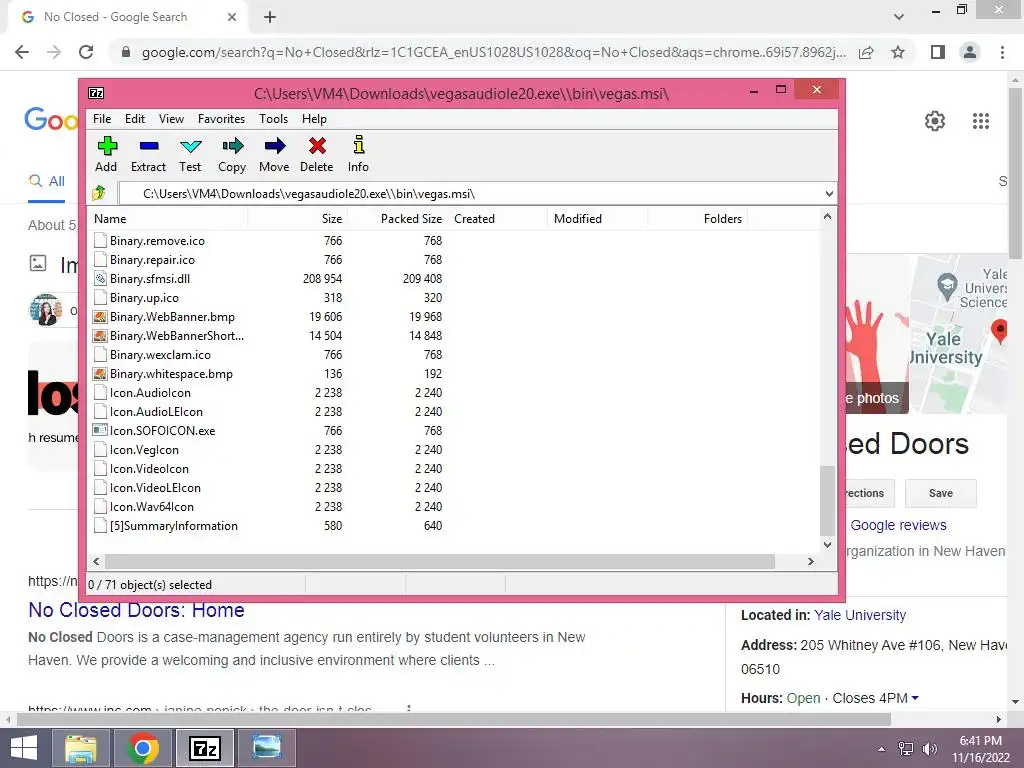The image size is (1024, 768).
Task: Click Chrome's share page icon
Action: [866, 52]
